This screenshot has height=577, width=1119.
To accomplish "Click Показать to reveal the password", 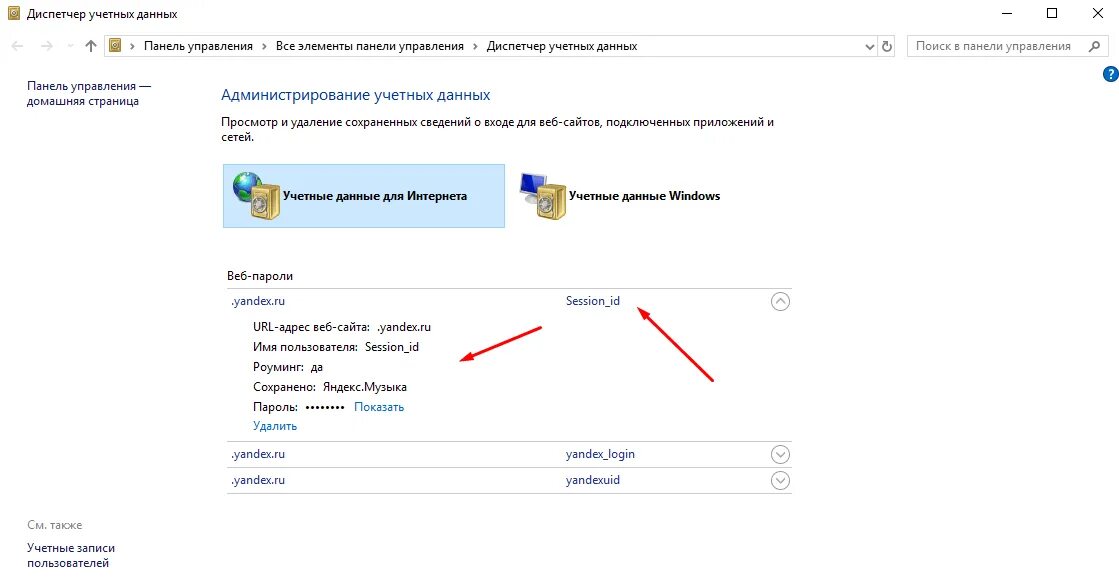I will [379, 407].
